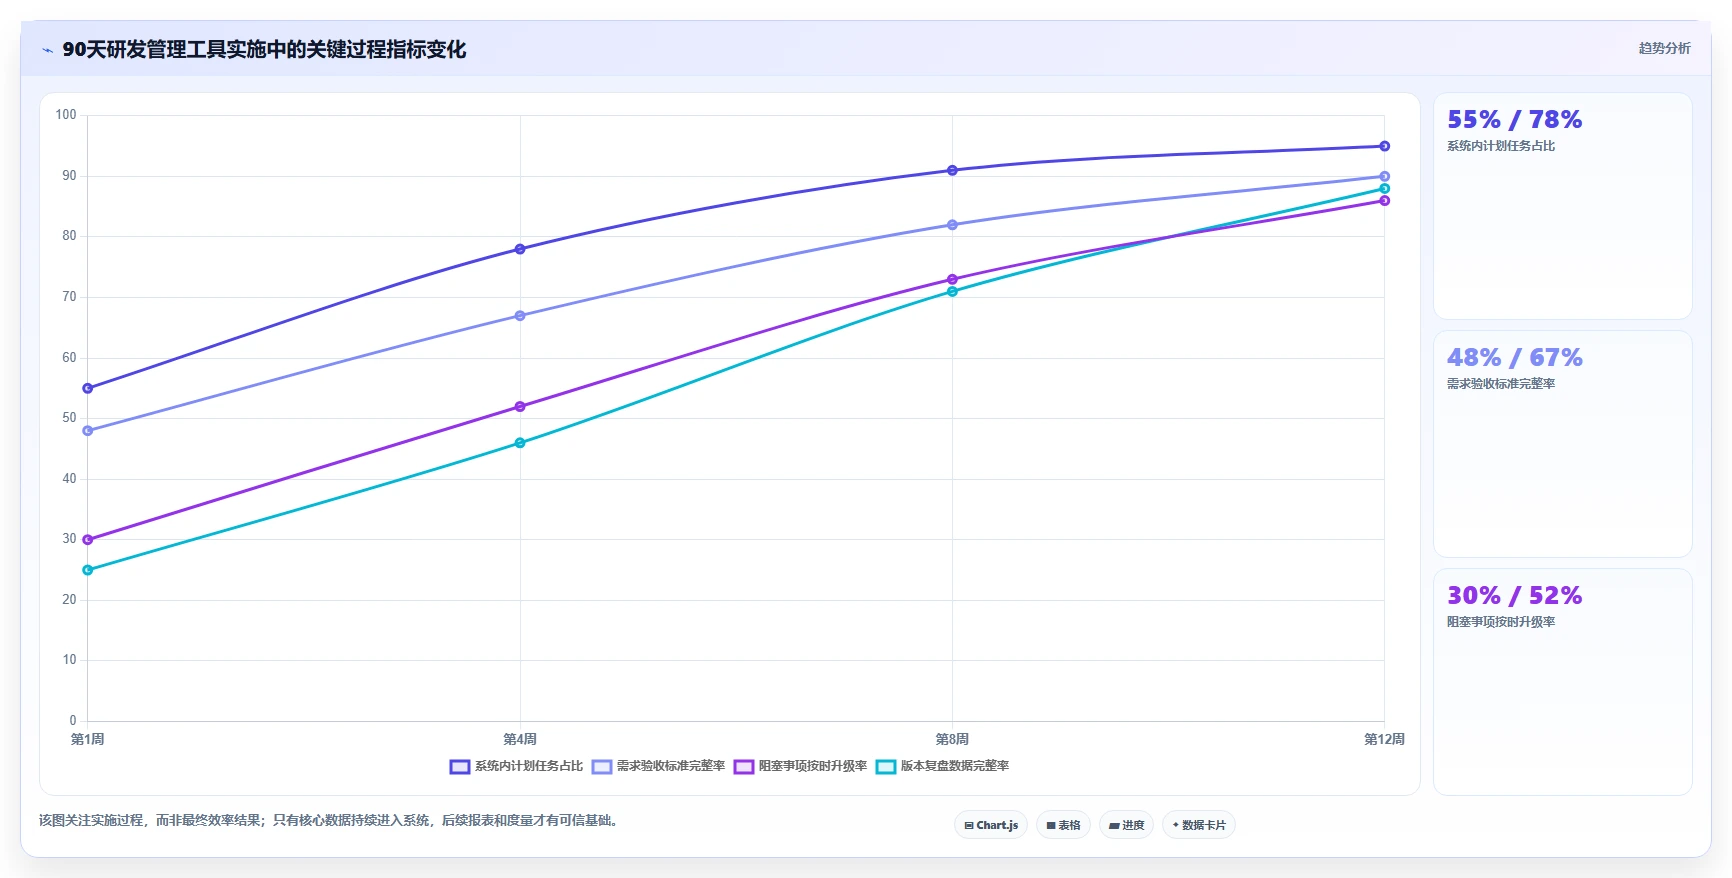Click the legend text 阻塞事项按时升级率
This screenshot has height=878, width=1732.
coord(813,766)
